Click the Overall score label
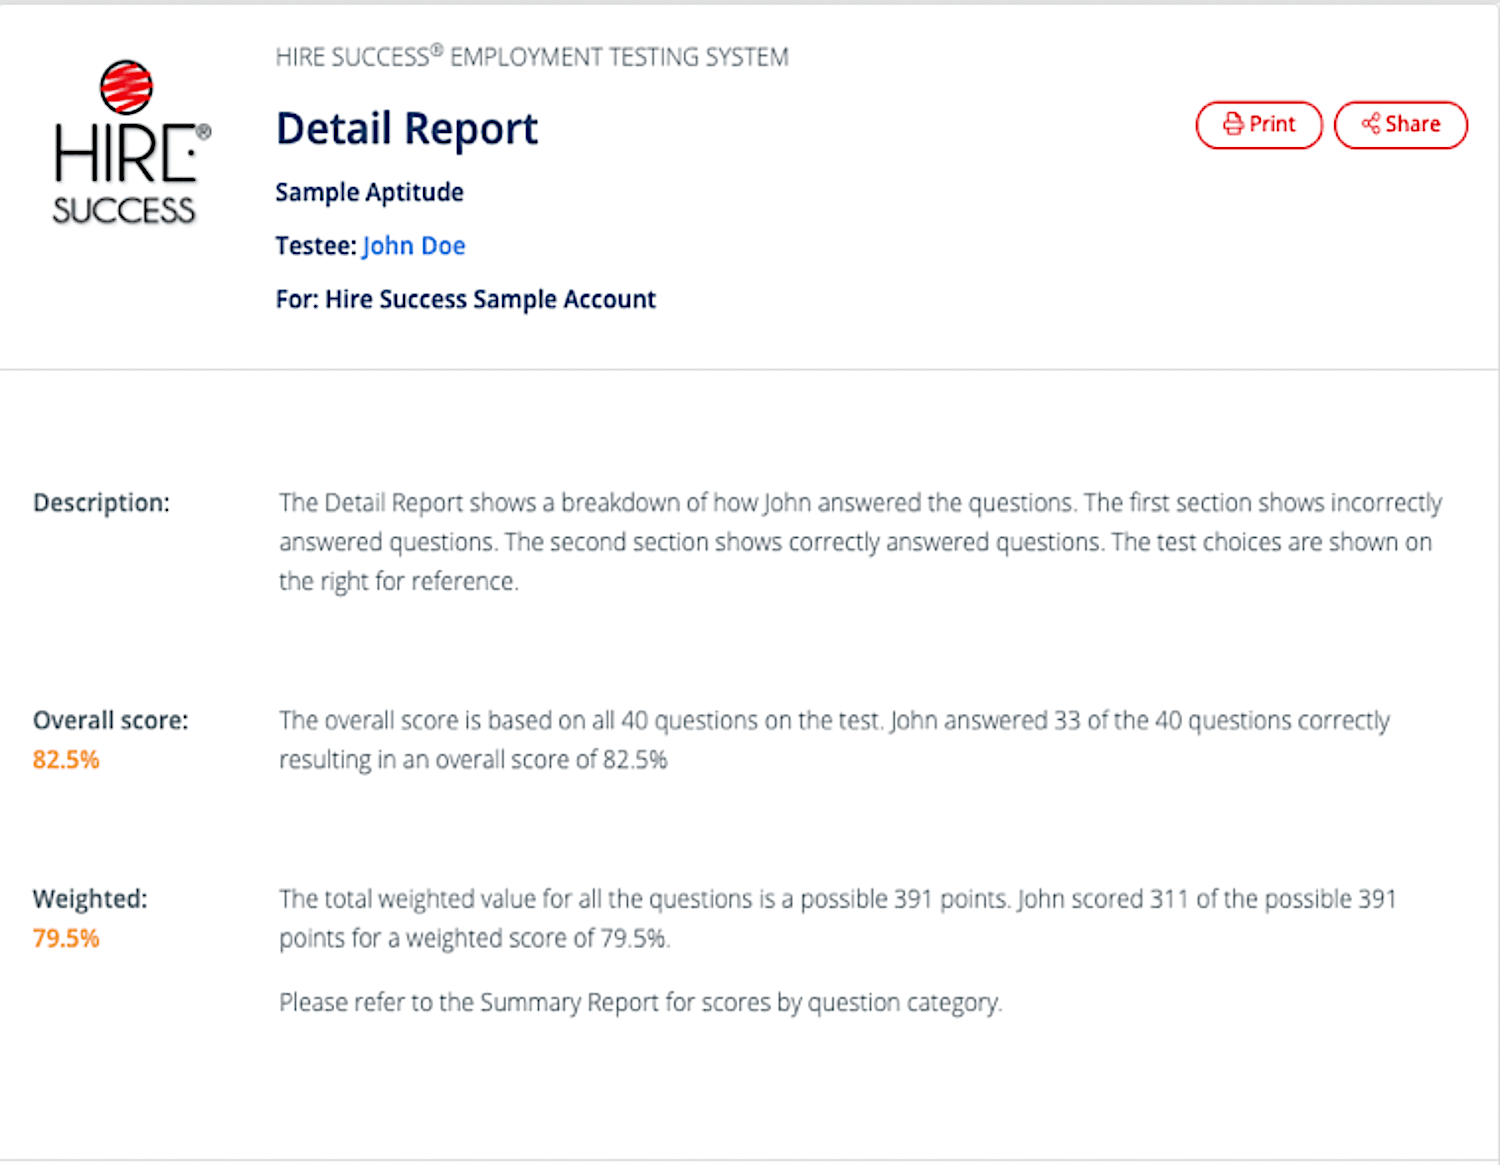 tap(110, 721)
